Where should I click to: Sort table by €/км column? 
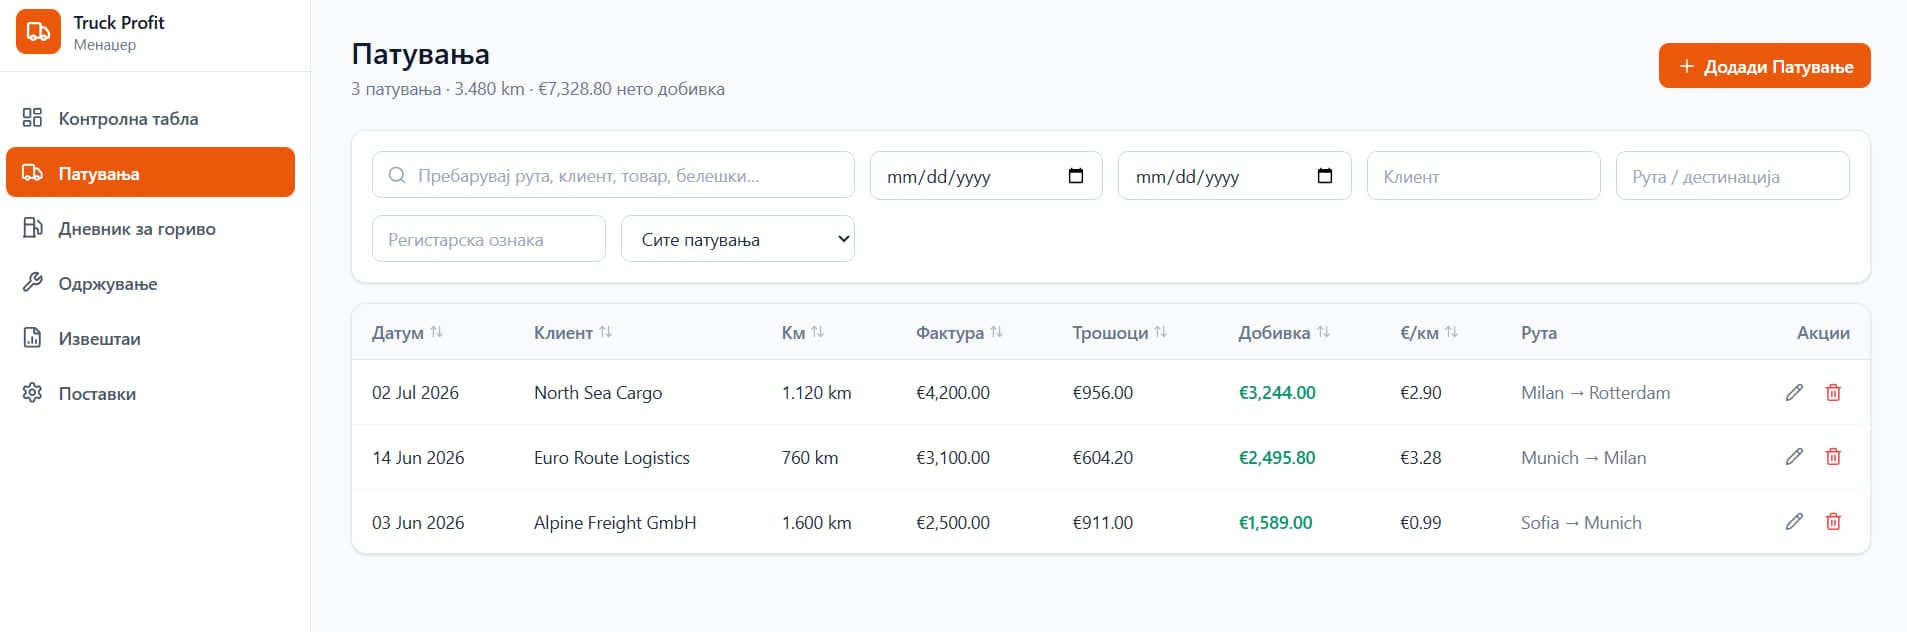pos(1429,332)
